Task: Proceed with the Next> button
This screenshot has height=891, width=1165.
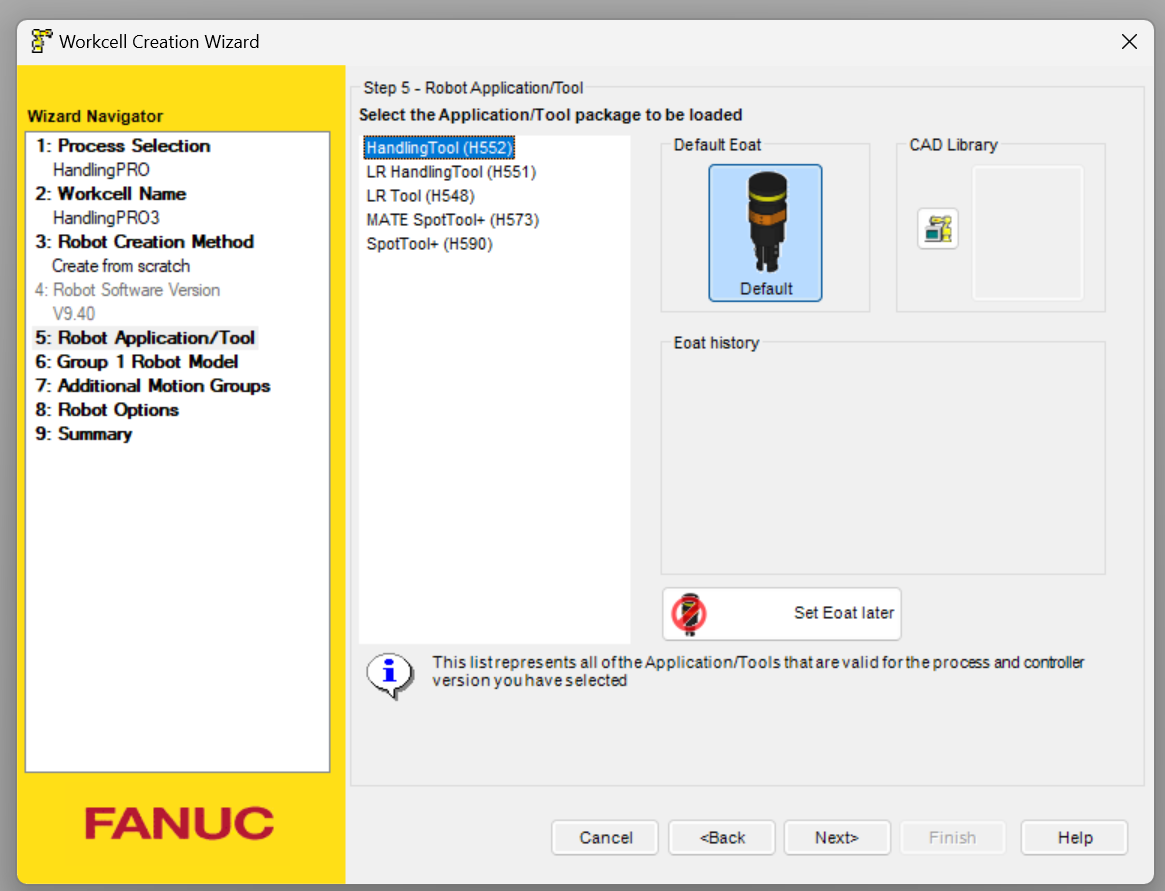Action: (x=837, y=837)
